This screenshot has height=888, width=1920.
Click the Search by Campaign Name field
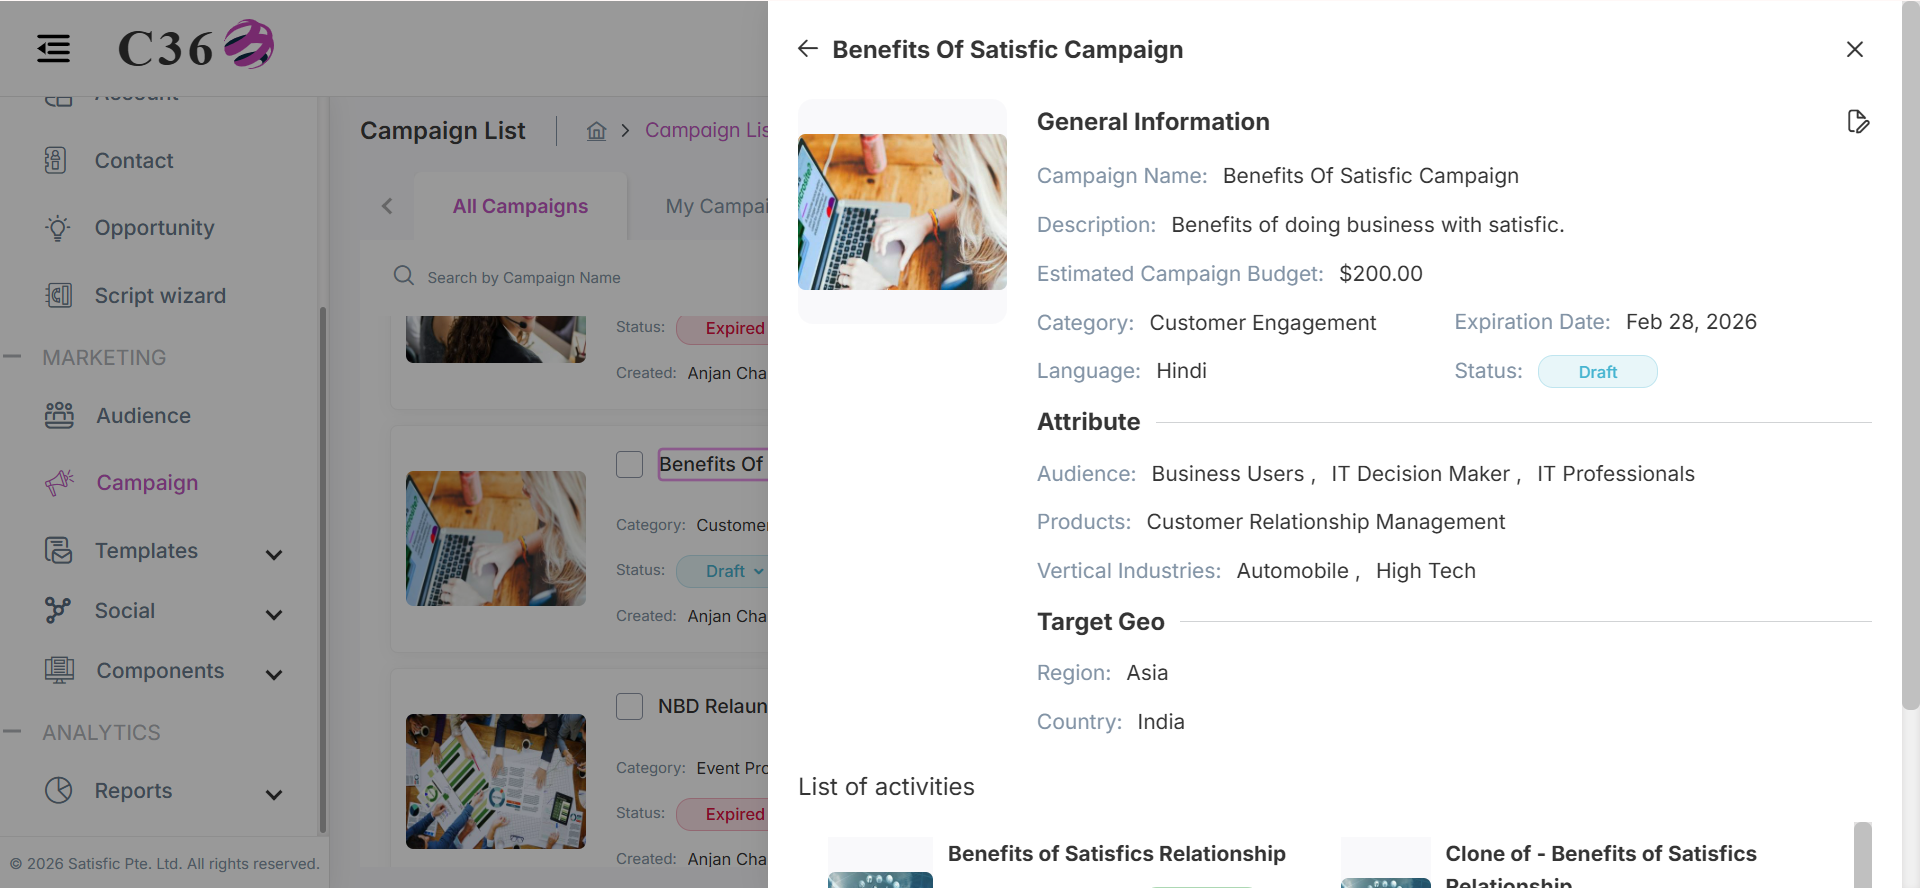pyautogui.click(x=580, y=277)
